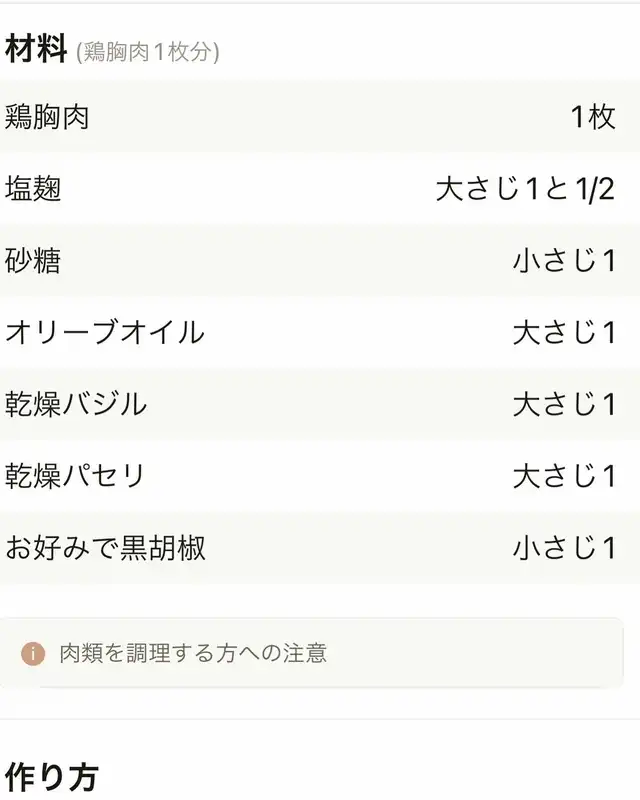The image size is (640, 800).
Task: Tap the 大さじ1と1/2 quantity for 塩麹
Action: point(525,189)
